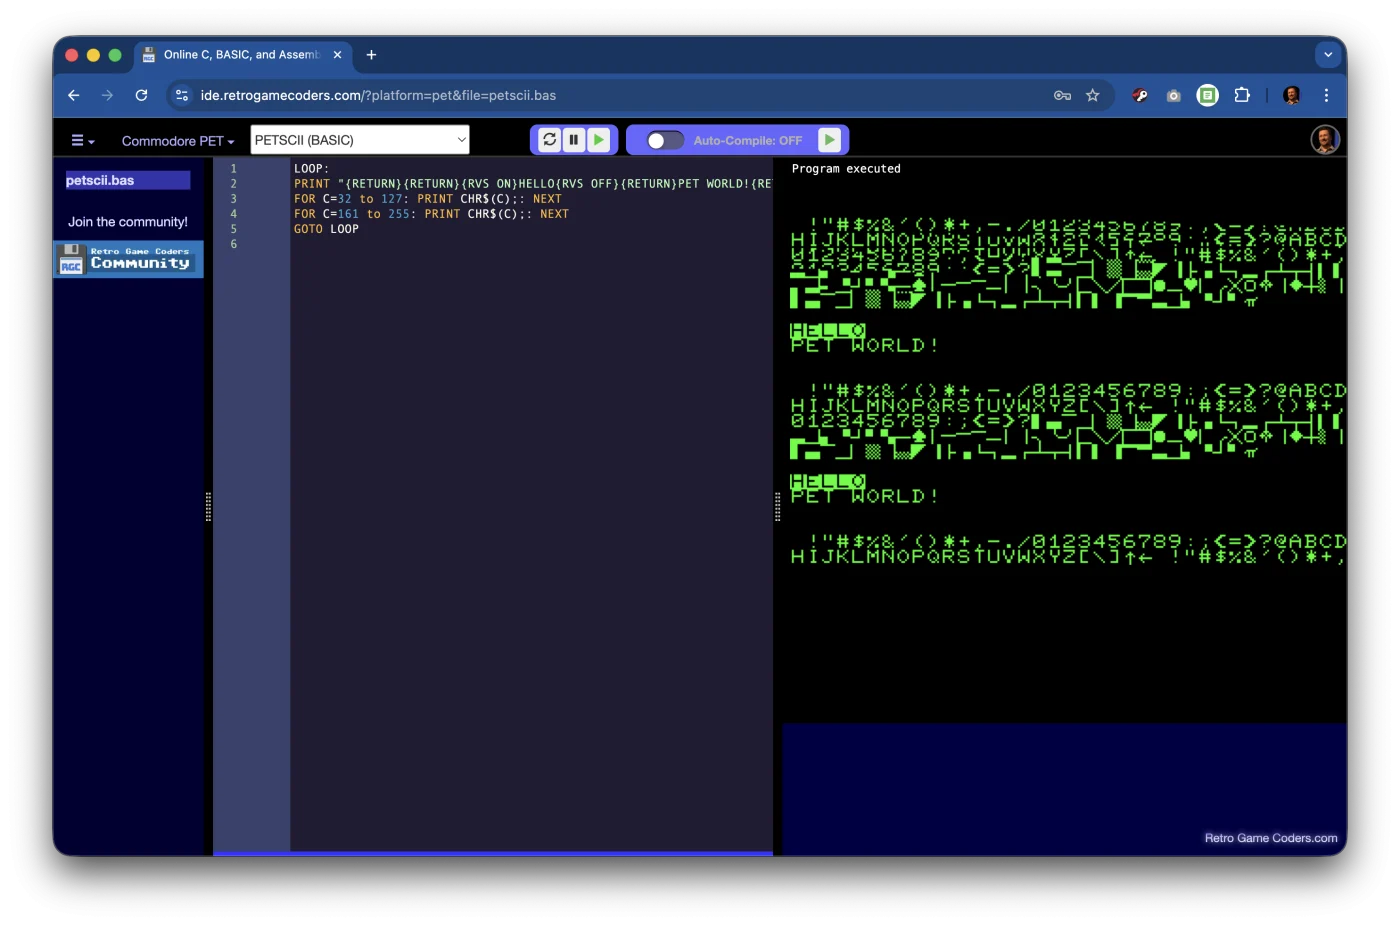Click the compile play button beside Auto-Compile
Image resolution: width=1400 pixels, height=926 pixels.
(830, 140)
